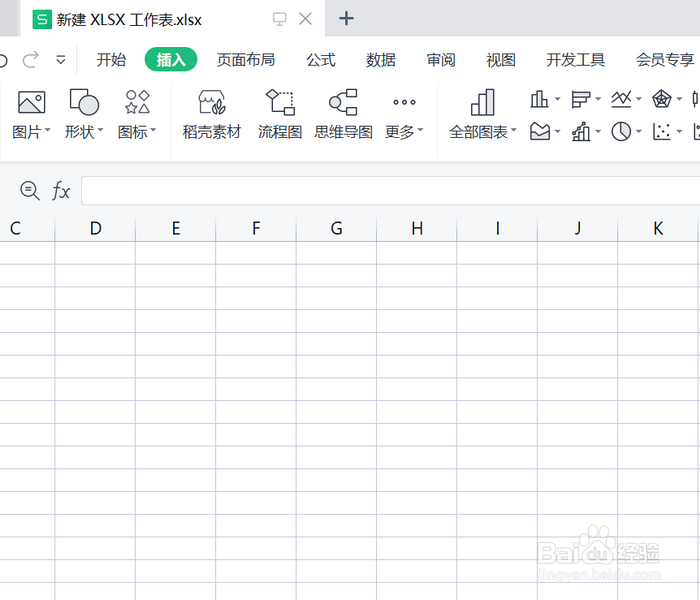This screenshot has height=600, width=700.
Task: Click the formula bar input field
Action: pos(391,191)
